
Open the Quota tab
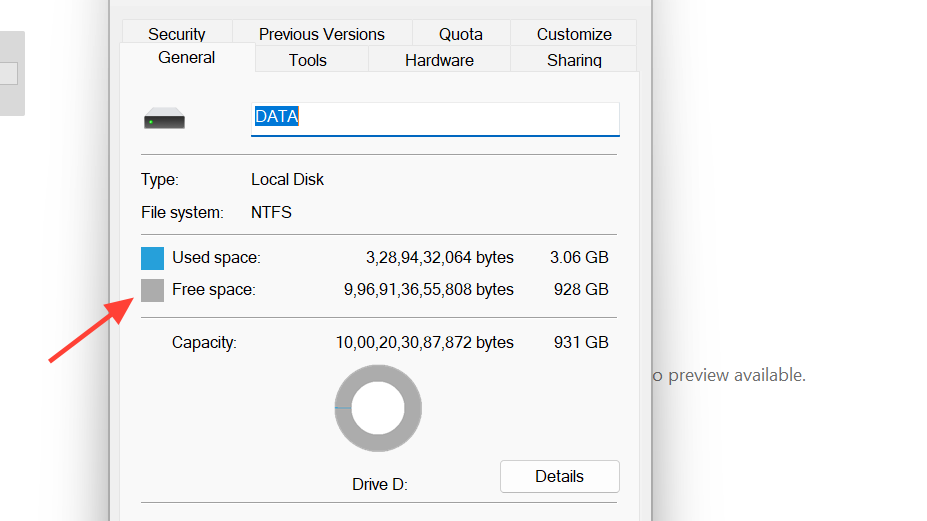tap(460, 34)
